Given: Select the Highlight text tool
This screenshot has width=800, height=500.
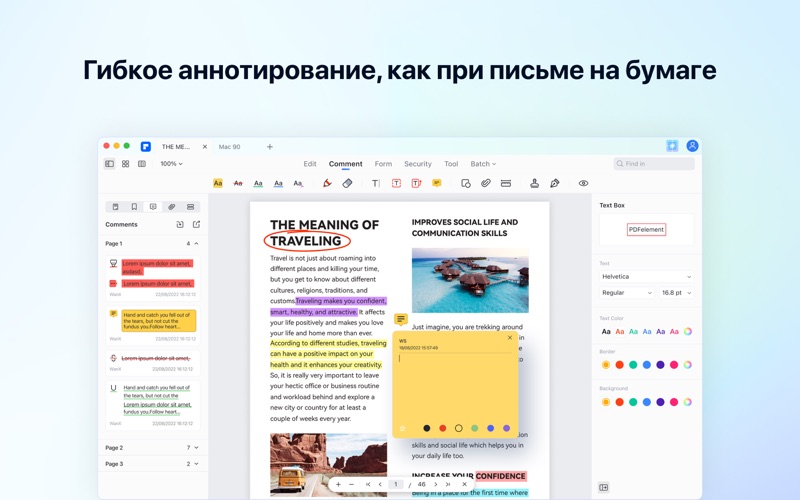Looking at the screenshot, I should [x=218, y=183].
